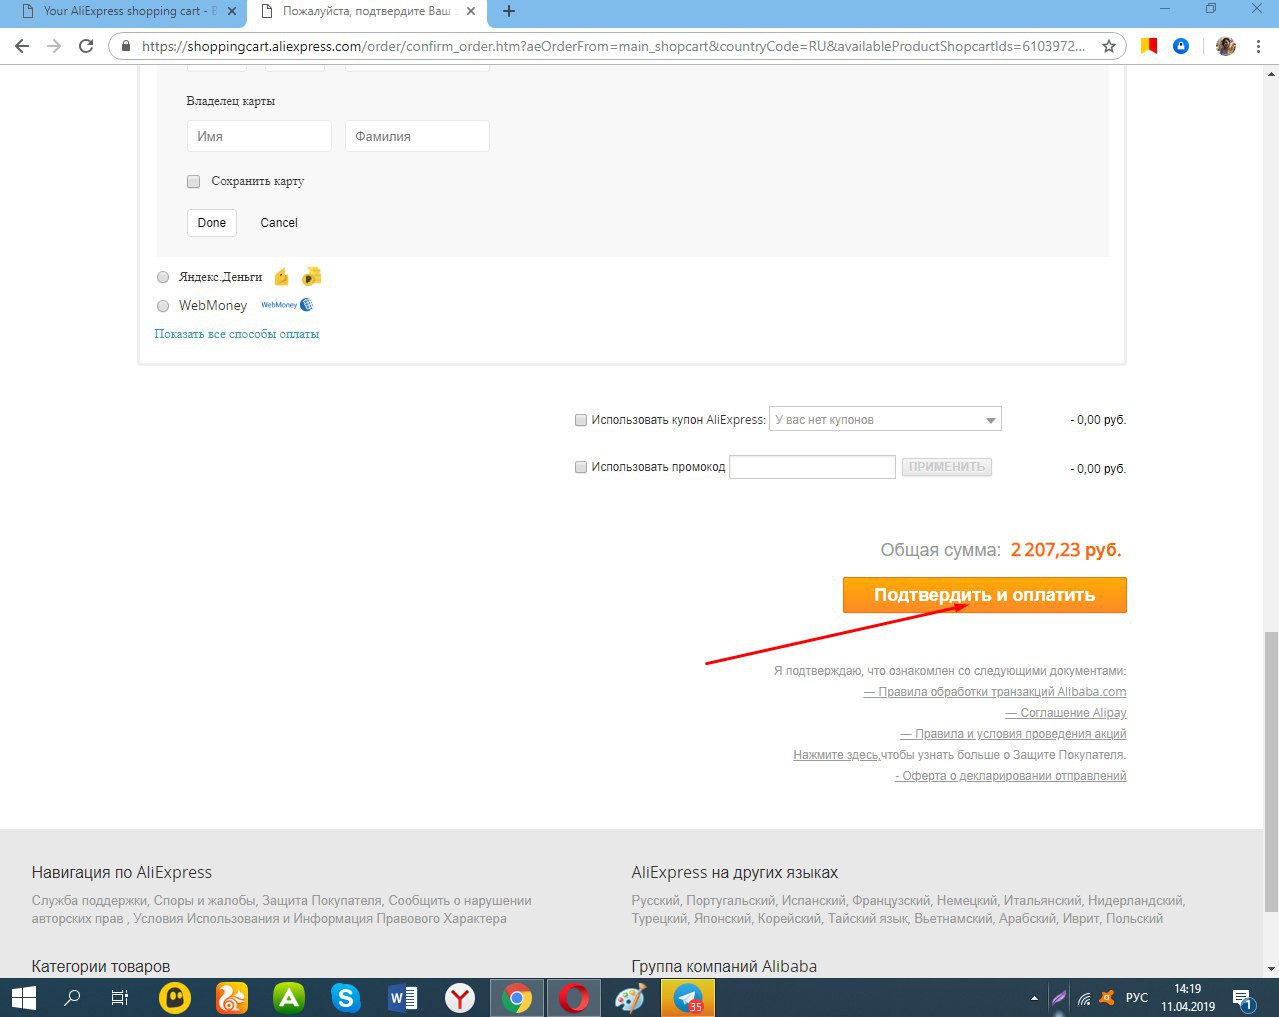This screenshot has width=1279, height=1017.
Task: Click the Done button
Action: pyautogui.click(x=212, y=223)
